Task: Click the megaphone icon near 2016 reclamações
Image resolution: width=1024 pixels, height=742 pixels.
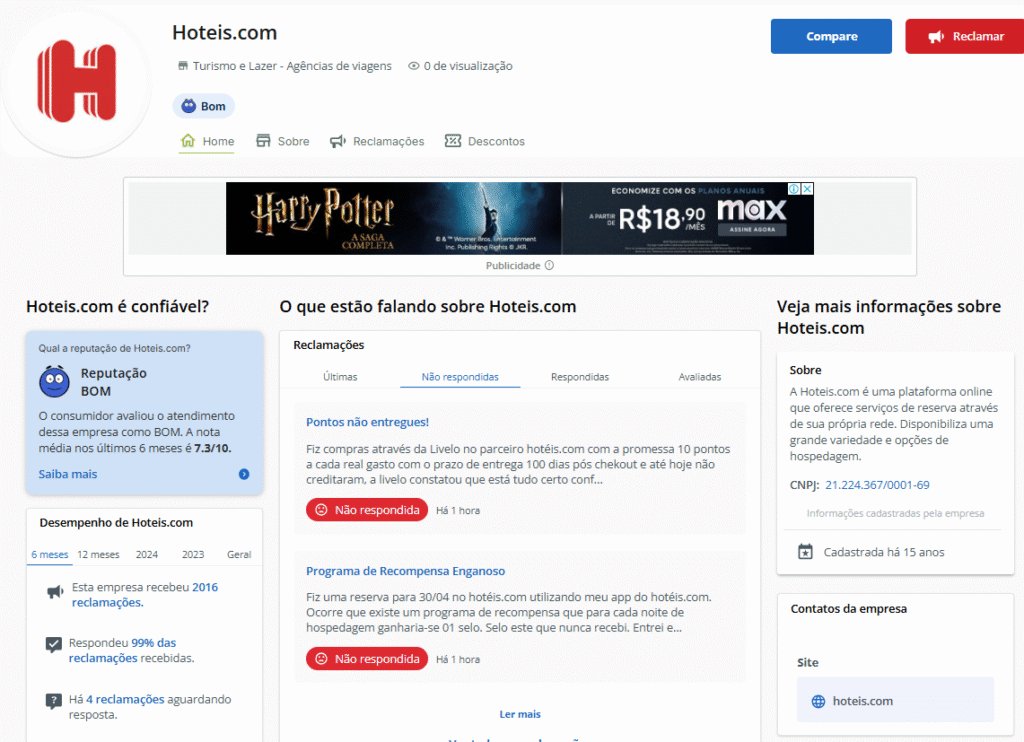Action: click(55, 593)
